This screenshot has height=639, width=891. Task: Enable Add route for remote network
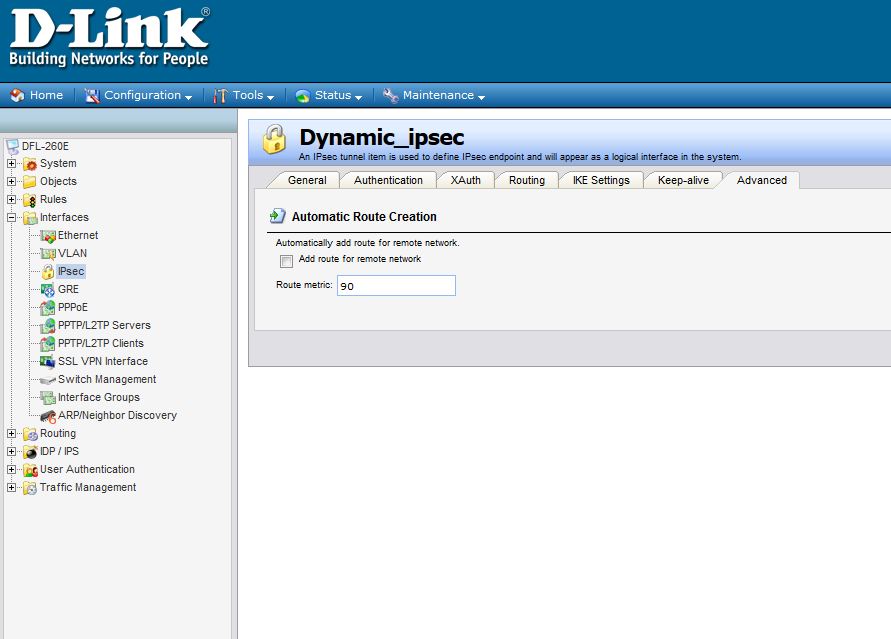(x=287, y=261)
